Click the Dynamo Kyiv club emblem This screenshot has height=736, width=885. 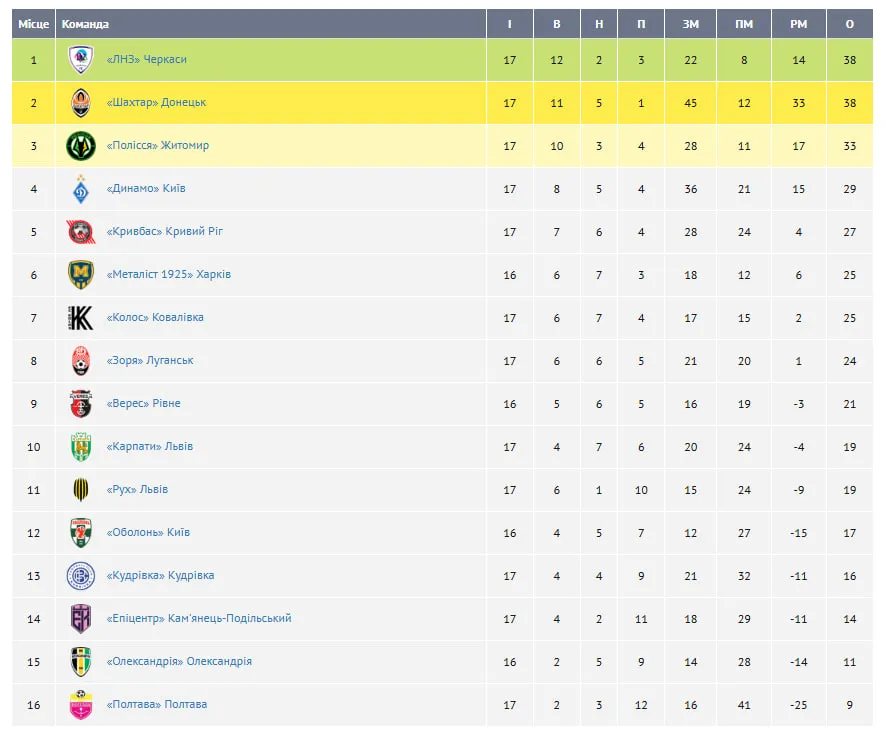point(80,189)
